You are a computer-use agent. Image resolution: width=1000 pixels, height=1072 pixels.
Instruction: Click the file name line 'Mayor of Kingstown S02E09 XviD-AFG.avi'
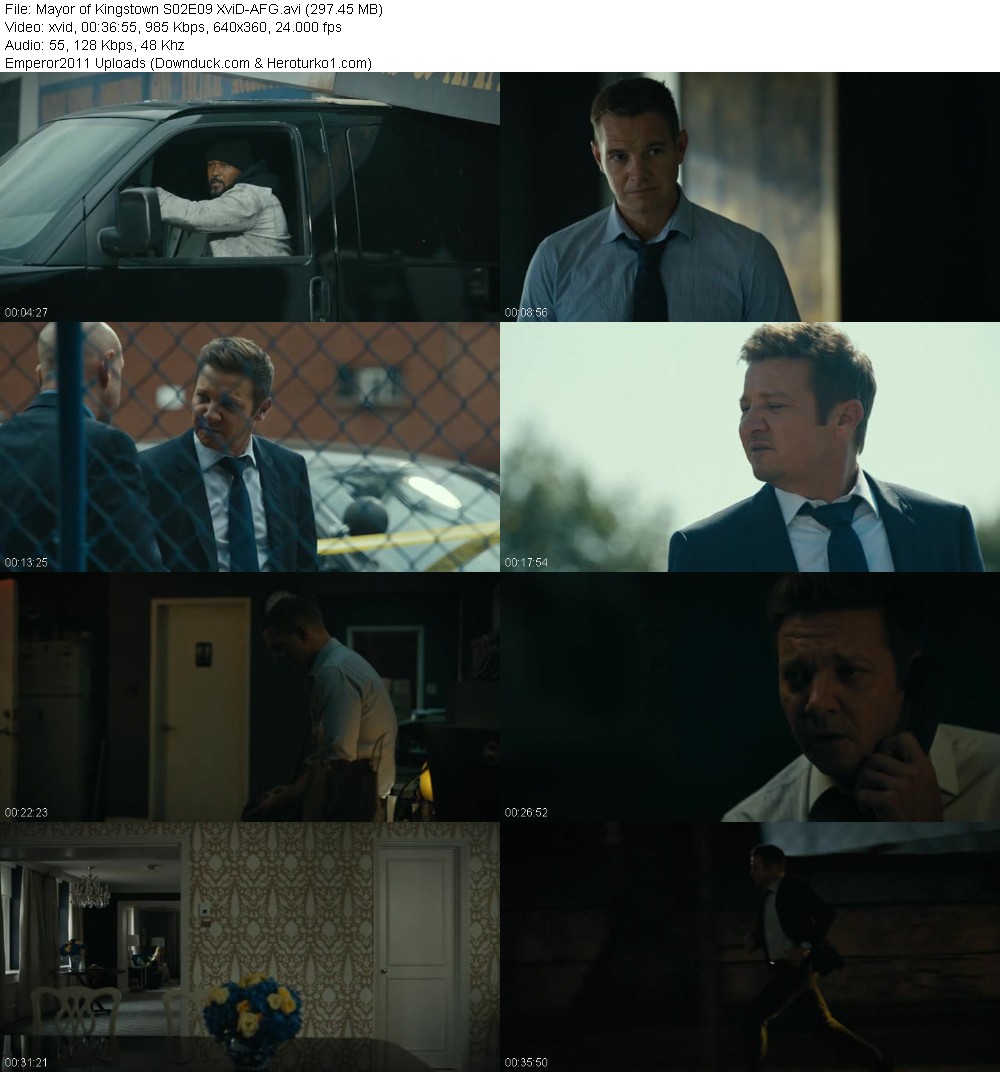(x=193, y=10)
